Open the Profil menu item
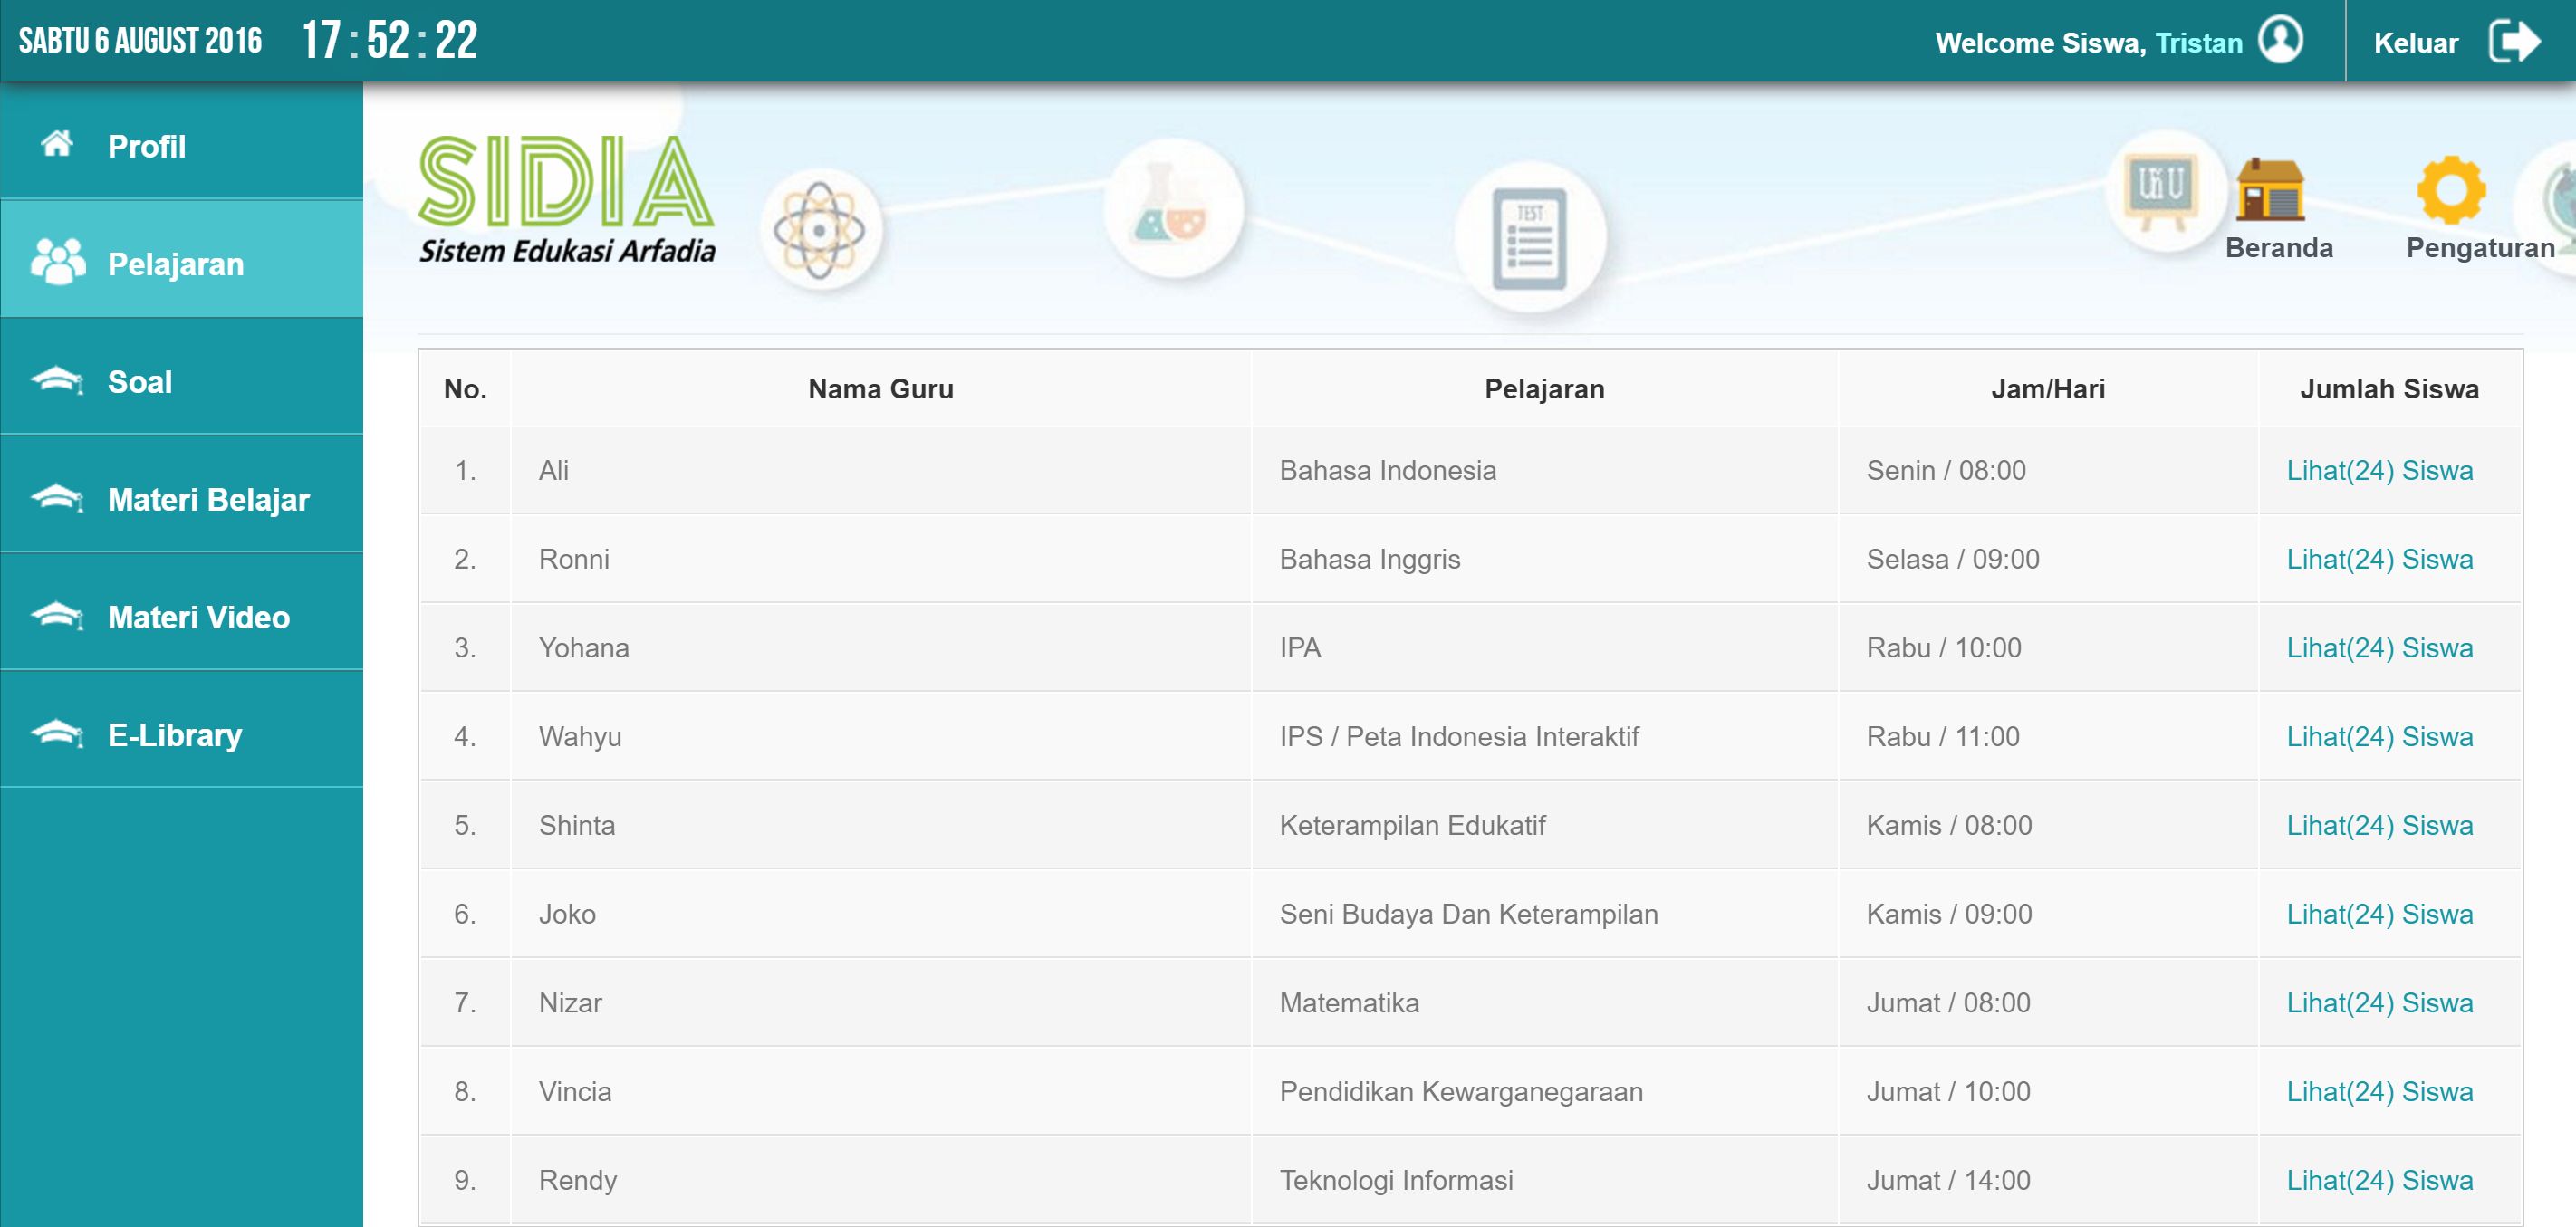2576x1227 pixels. (181, 145)
